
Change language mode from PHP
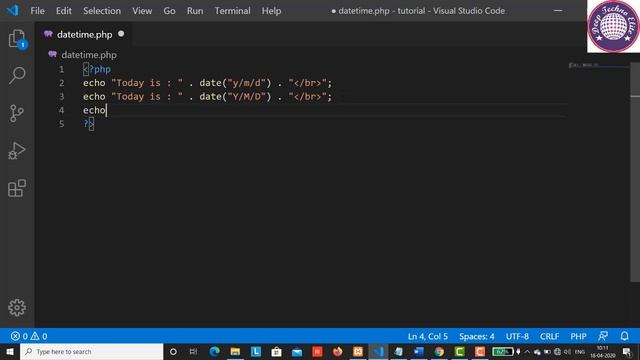pyautogui.click(x=578, y=336)
